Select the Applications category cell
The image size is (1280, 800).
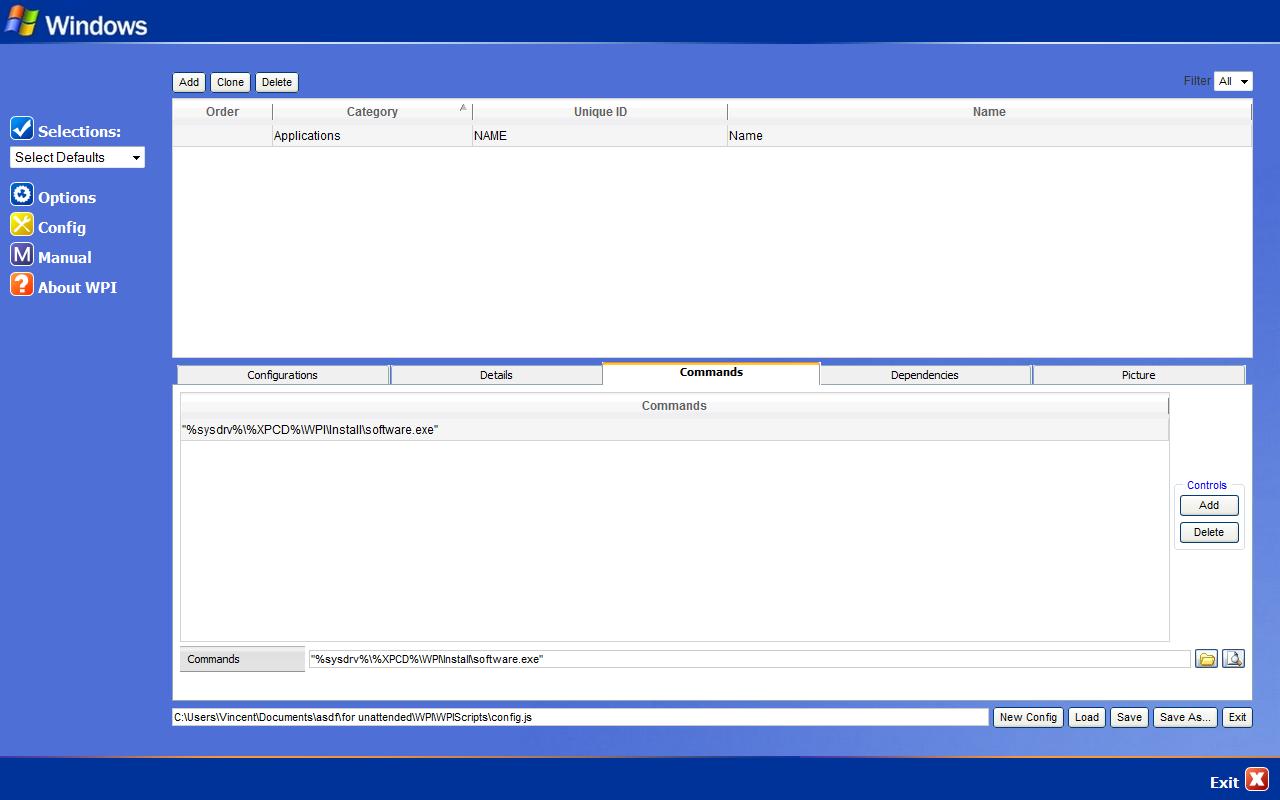372,136
